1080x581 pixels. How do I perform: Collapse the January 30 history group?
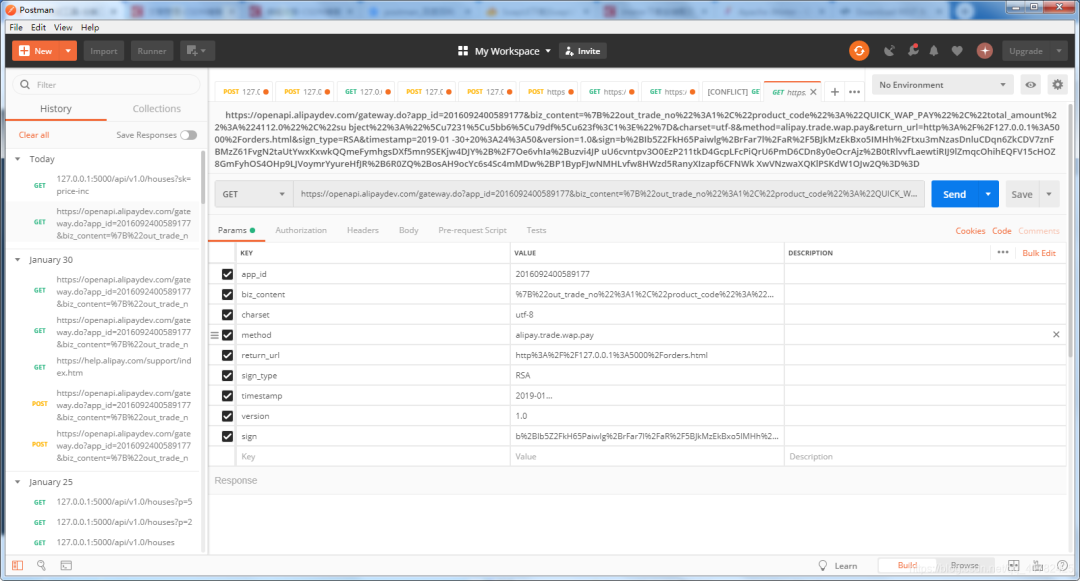[18, 260]
